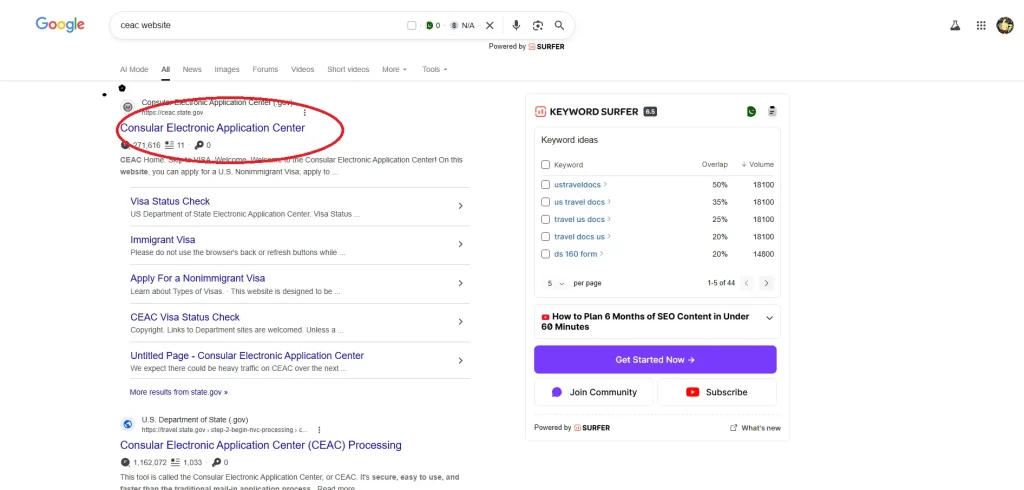This screenshot has width=1024, height=490.
Task: Select the All results tab
Action: pos(166,69)
